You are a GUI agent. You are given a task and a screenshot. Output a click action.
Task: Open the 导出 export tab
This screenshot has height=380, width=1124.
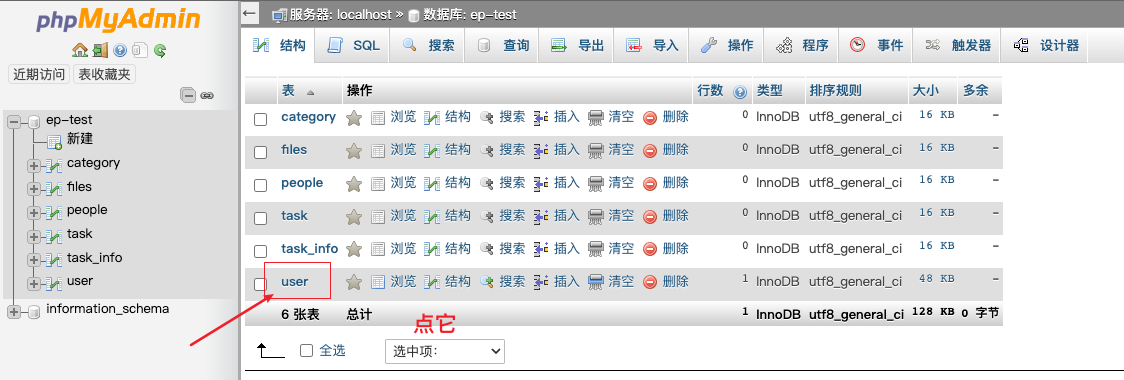pyautogui.click(x=577, y=45)
